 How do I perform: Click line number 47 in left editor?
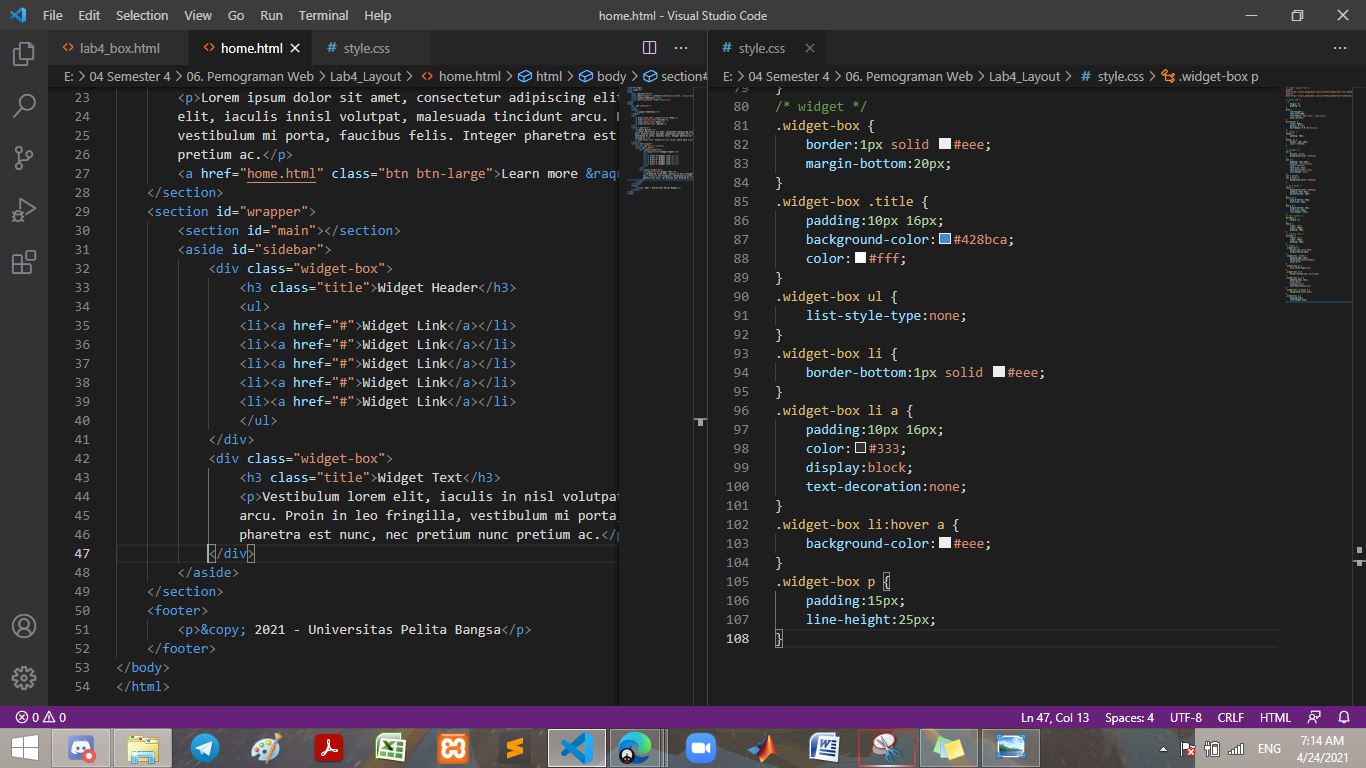point(81,553)
